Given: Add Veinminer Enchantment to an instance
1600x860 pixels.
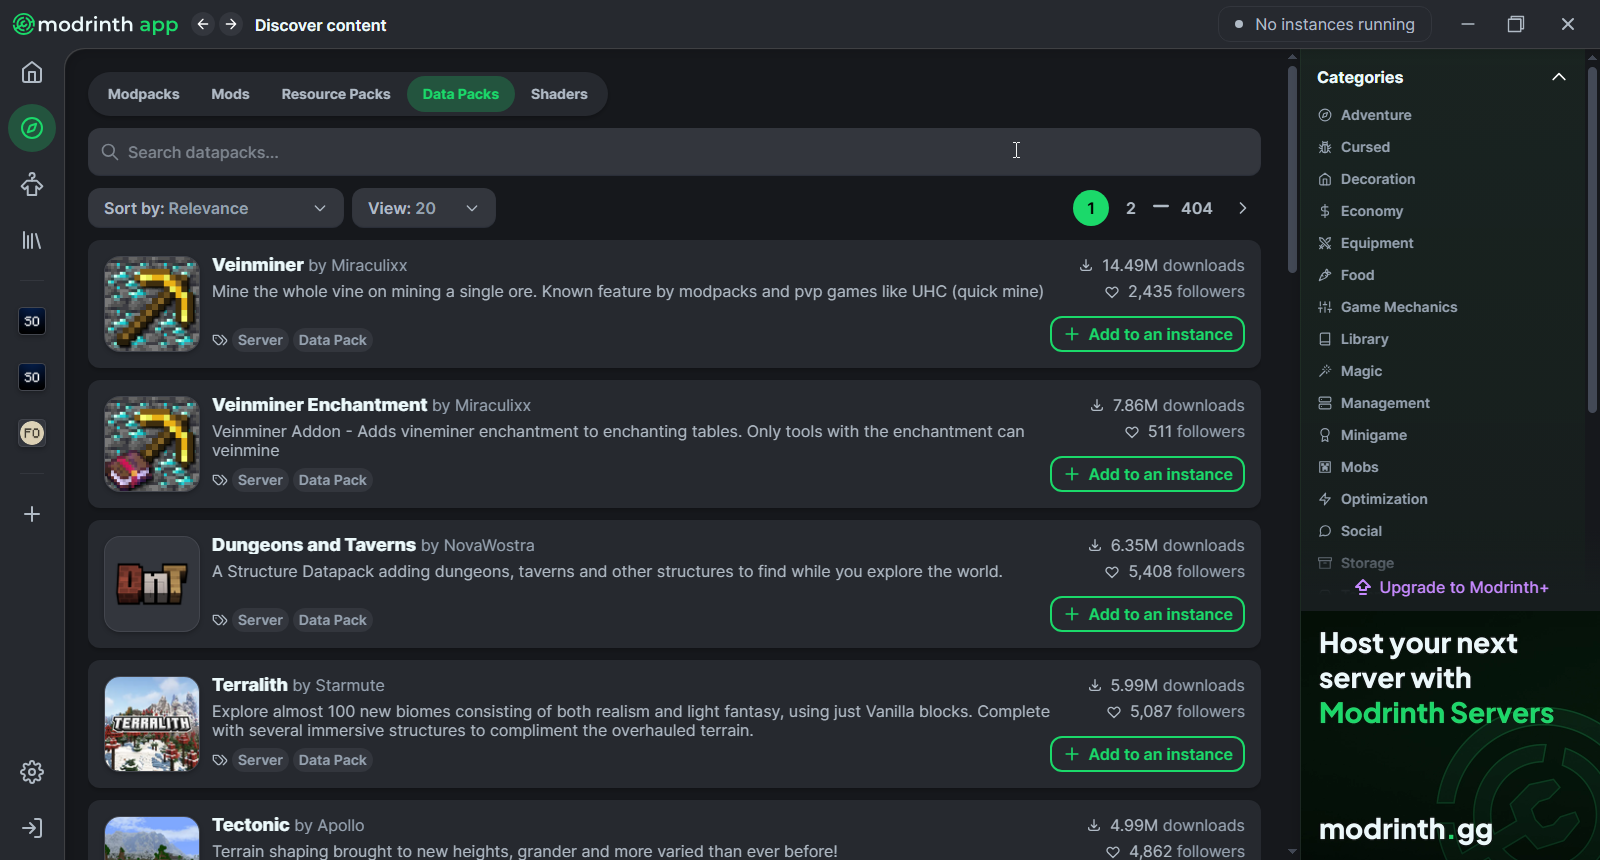Looking at the screenshot, I should click(x=1147, y=474).
